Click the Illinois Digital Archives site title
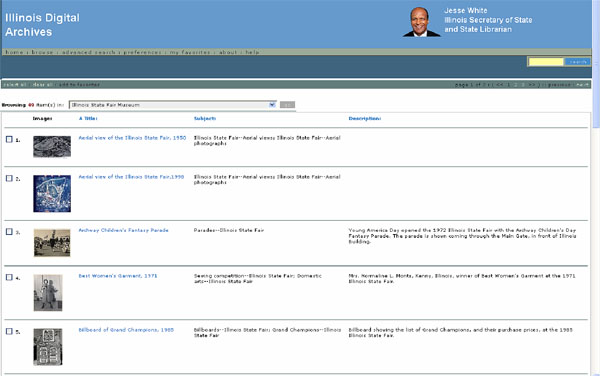600x376 pixels. point(42,25)
